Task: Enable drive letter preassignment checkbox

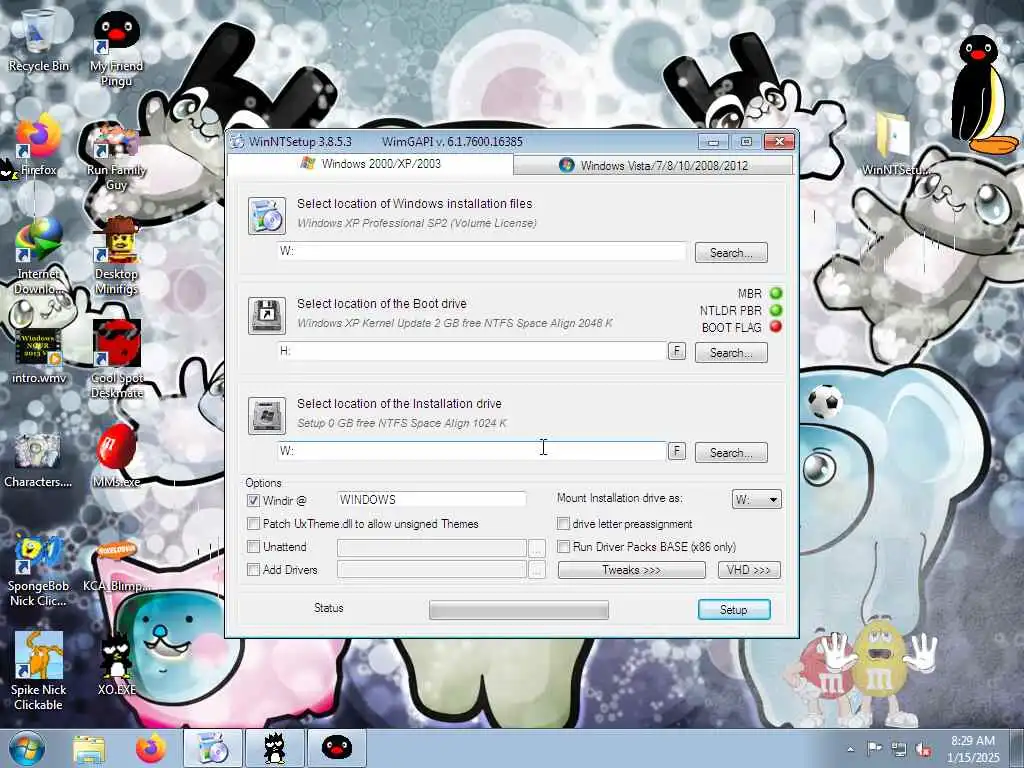Action: point(563,523)
